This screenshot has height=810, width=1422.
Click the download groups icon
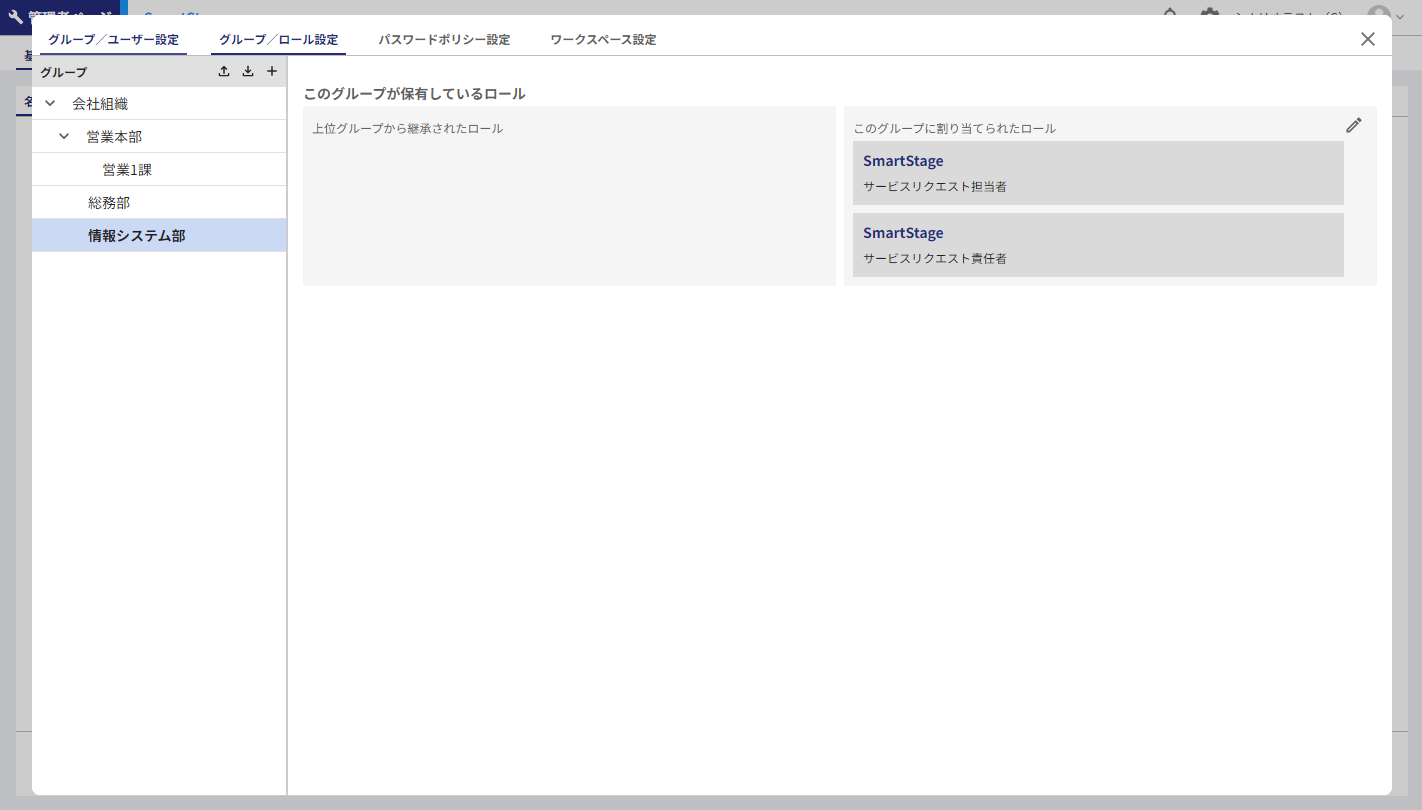click(x=248, y=71)
